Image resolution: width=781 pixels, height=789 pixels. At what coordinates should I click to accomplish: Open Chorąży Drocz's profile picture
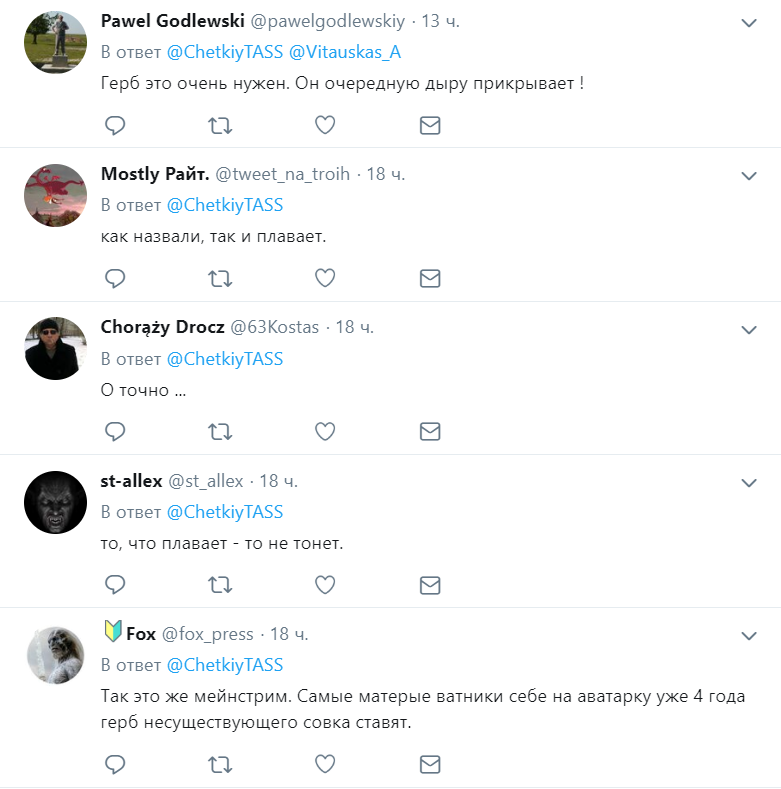(x=55, y=349)
